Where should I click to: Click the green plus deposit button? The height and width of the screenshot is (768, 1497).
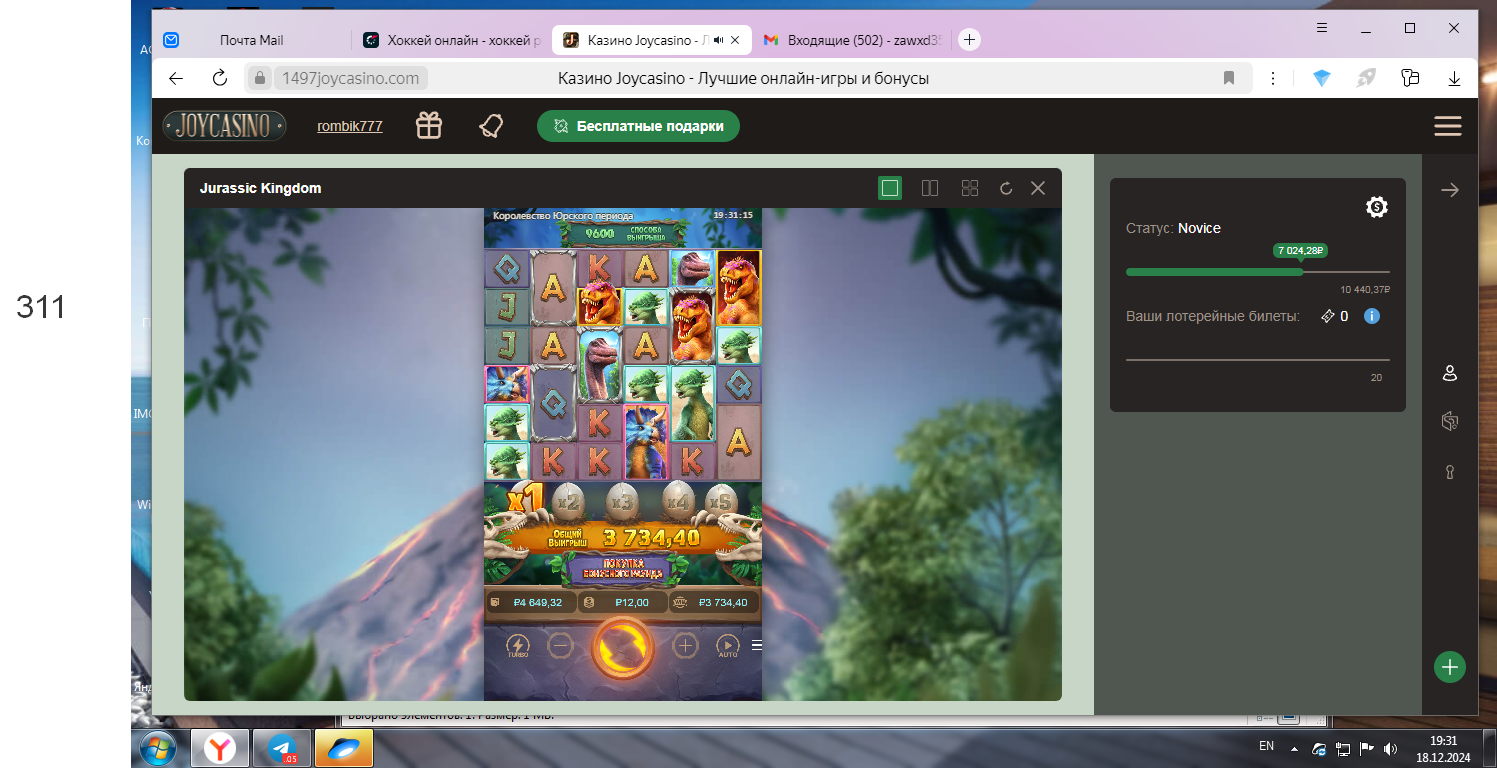point(1449,667)
